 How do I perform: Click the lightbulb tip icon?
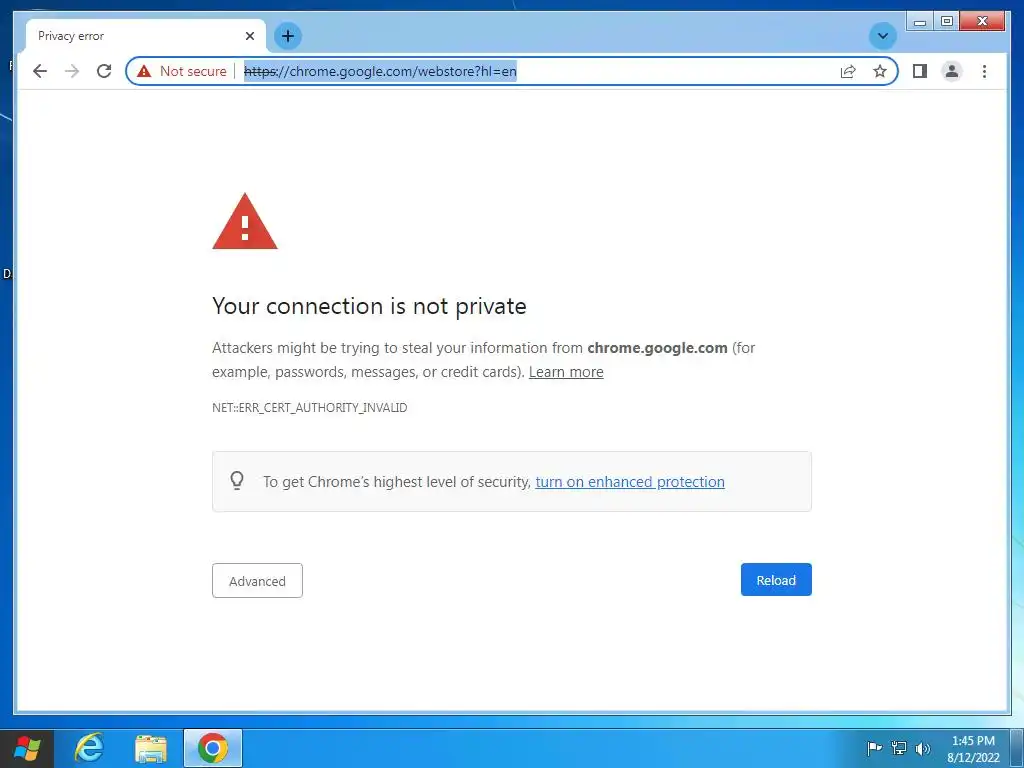(x=237, y=481)
